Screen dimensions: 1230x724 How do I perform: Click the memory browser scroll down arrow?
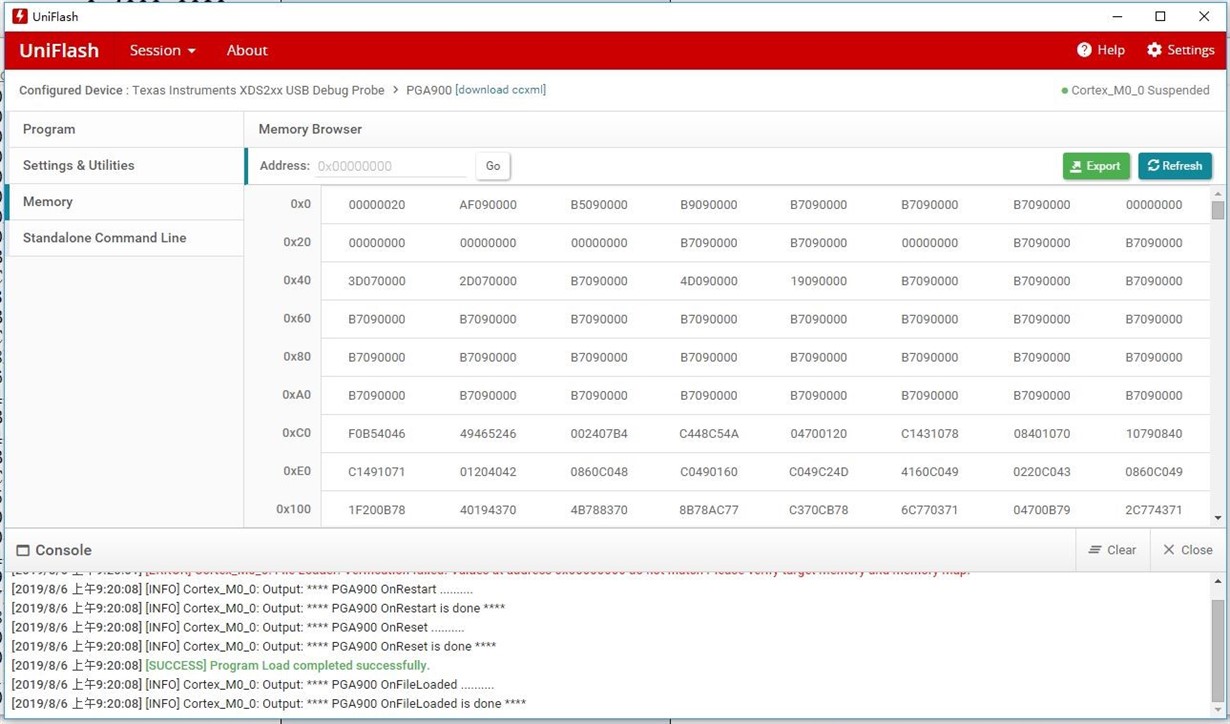point(1217,518)
